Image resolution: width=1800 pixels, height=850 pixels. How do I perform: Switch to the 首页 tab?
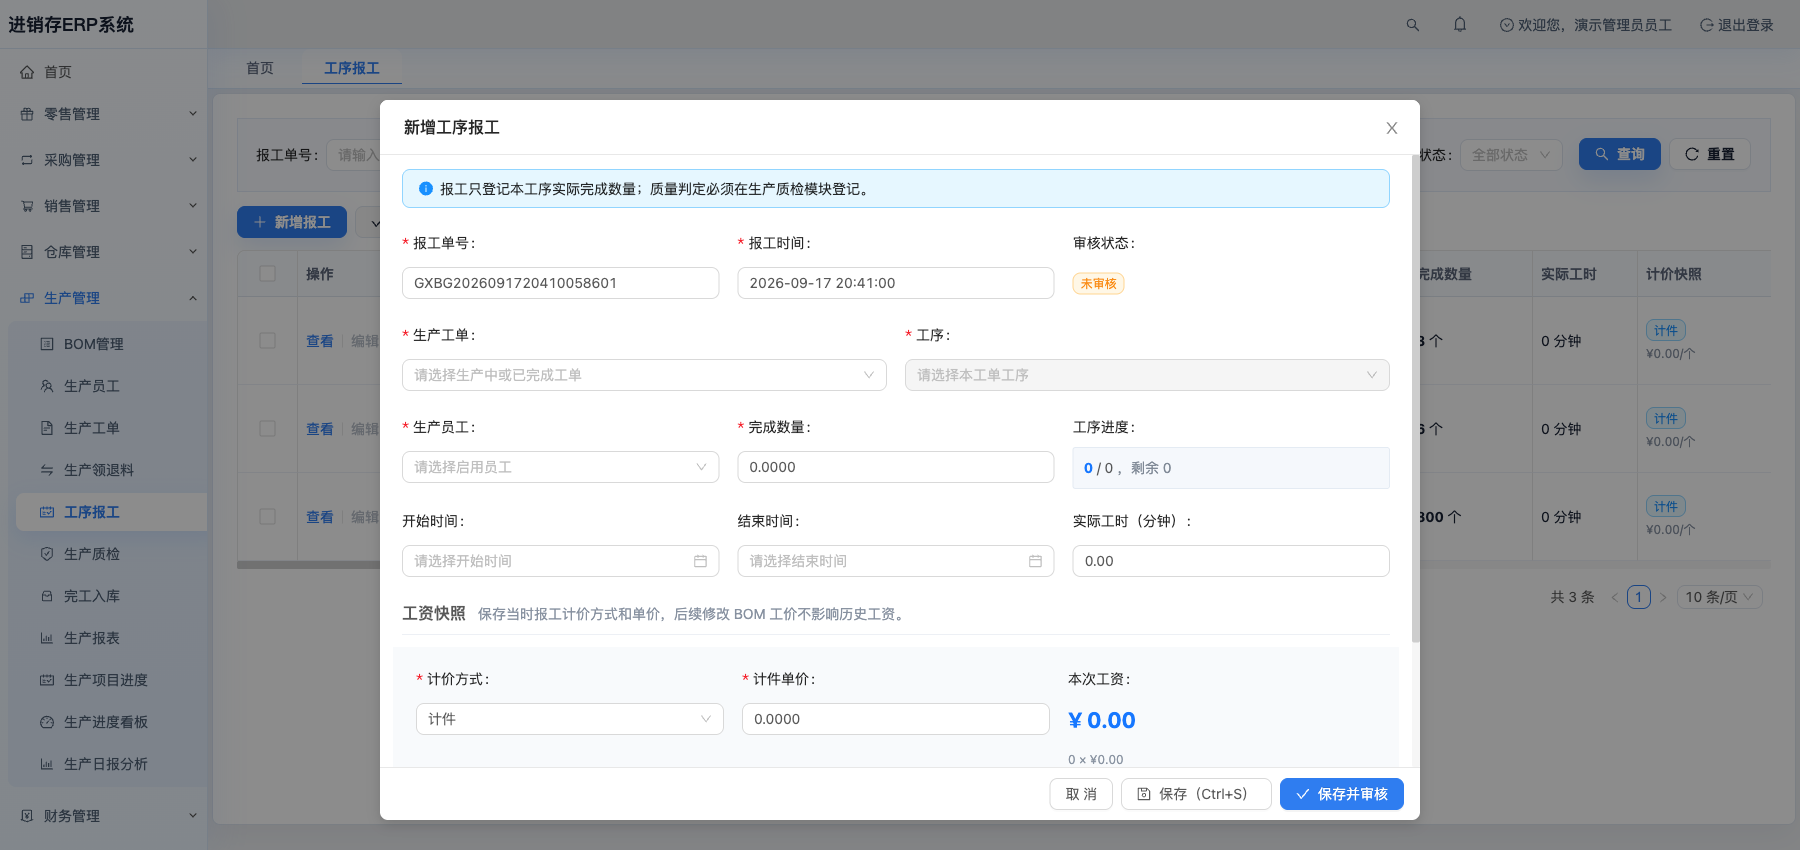click(x=260, y=68)
